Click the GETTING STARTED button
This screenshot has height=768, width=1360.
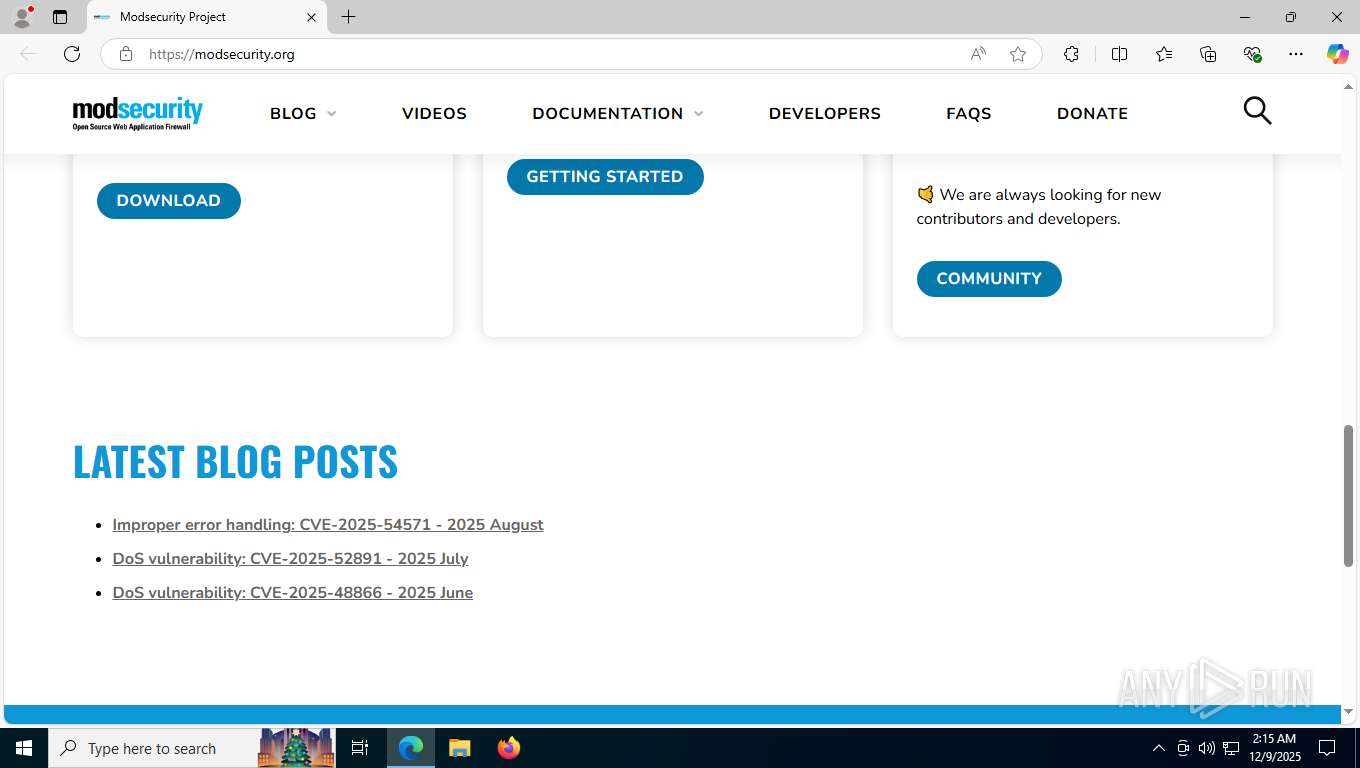pos(605,177)
